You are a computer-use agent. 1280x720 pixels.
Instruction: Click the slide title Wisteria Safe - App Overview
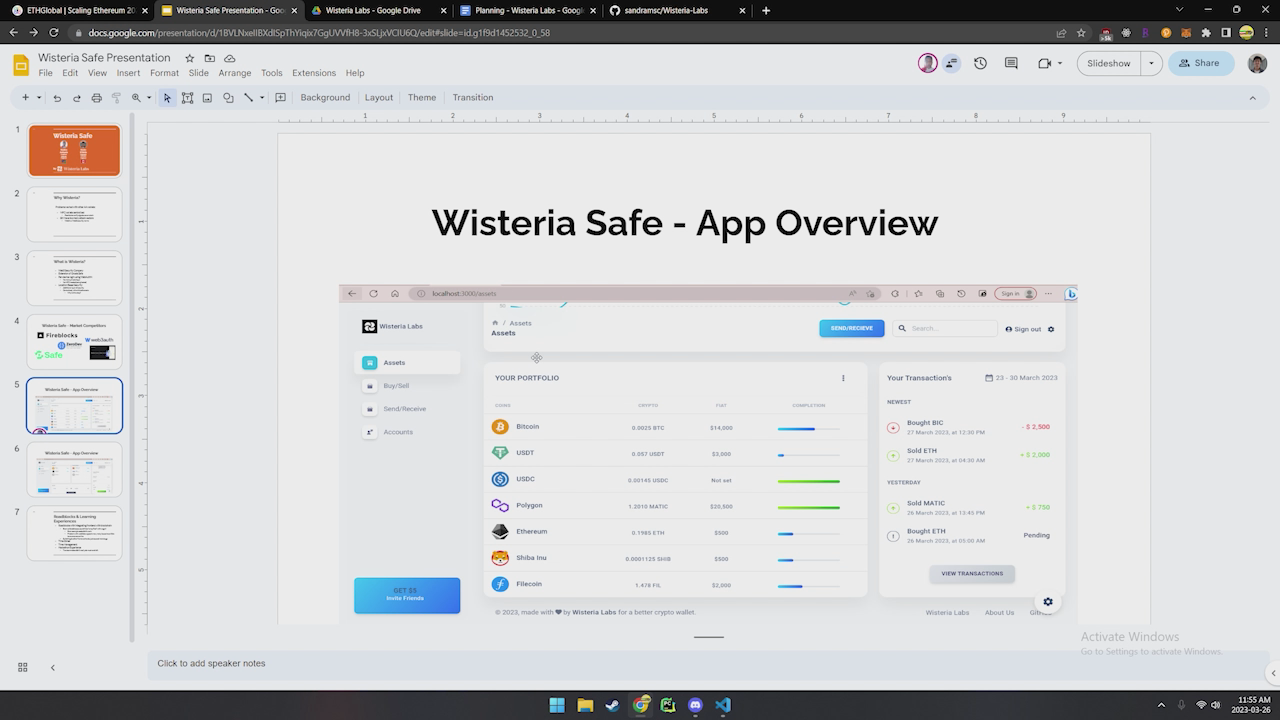point(684,222)
